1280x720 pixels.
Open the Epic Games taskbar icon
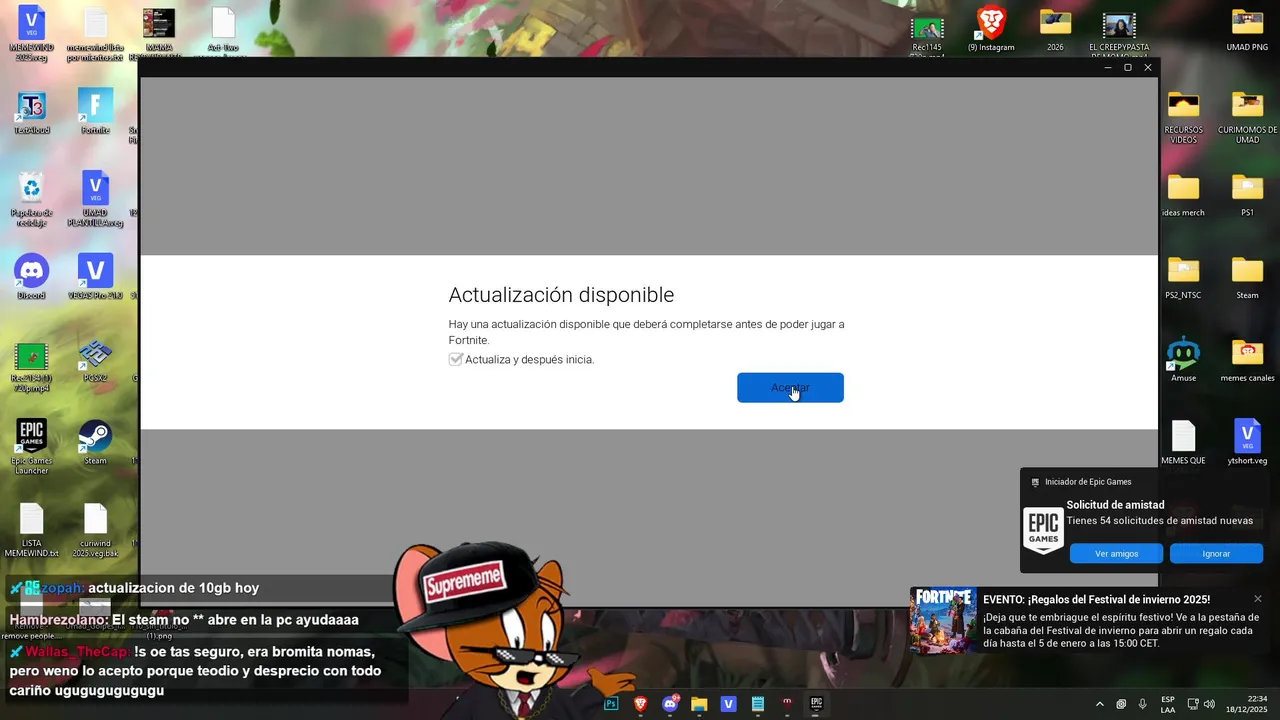tap(816, 704)
